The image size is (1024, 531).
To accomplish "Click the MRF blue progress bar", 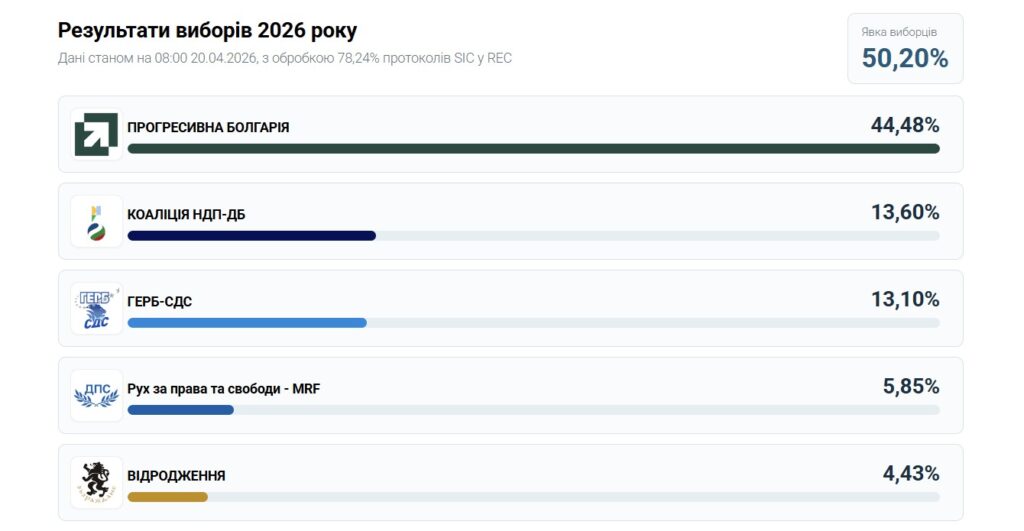I will pyautogui.click(x=180, y=410).
